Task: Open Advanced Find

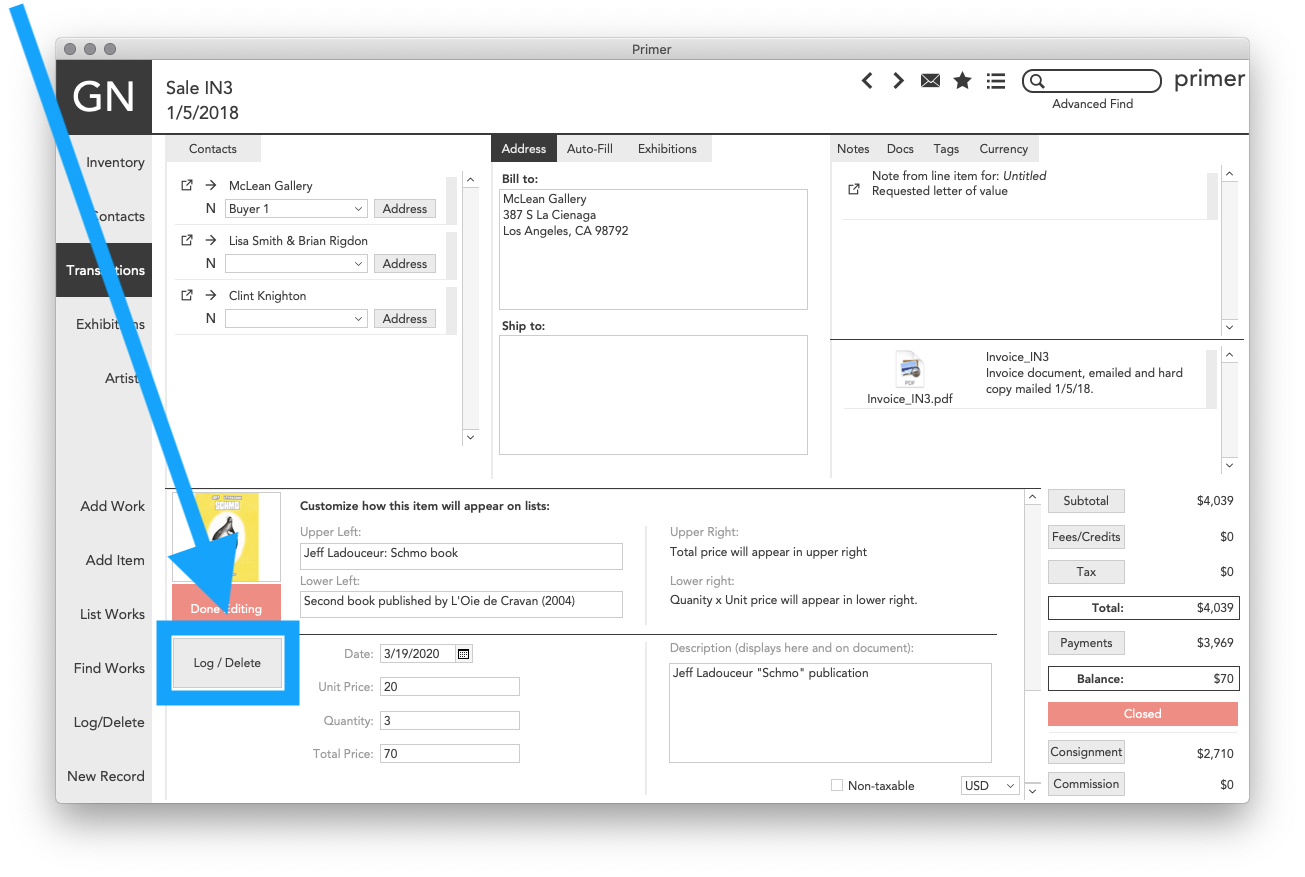Action: (1092, 103)
